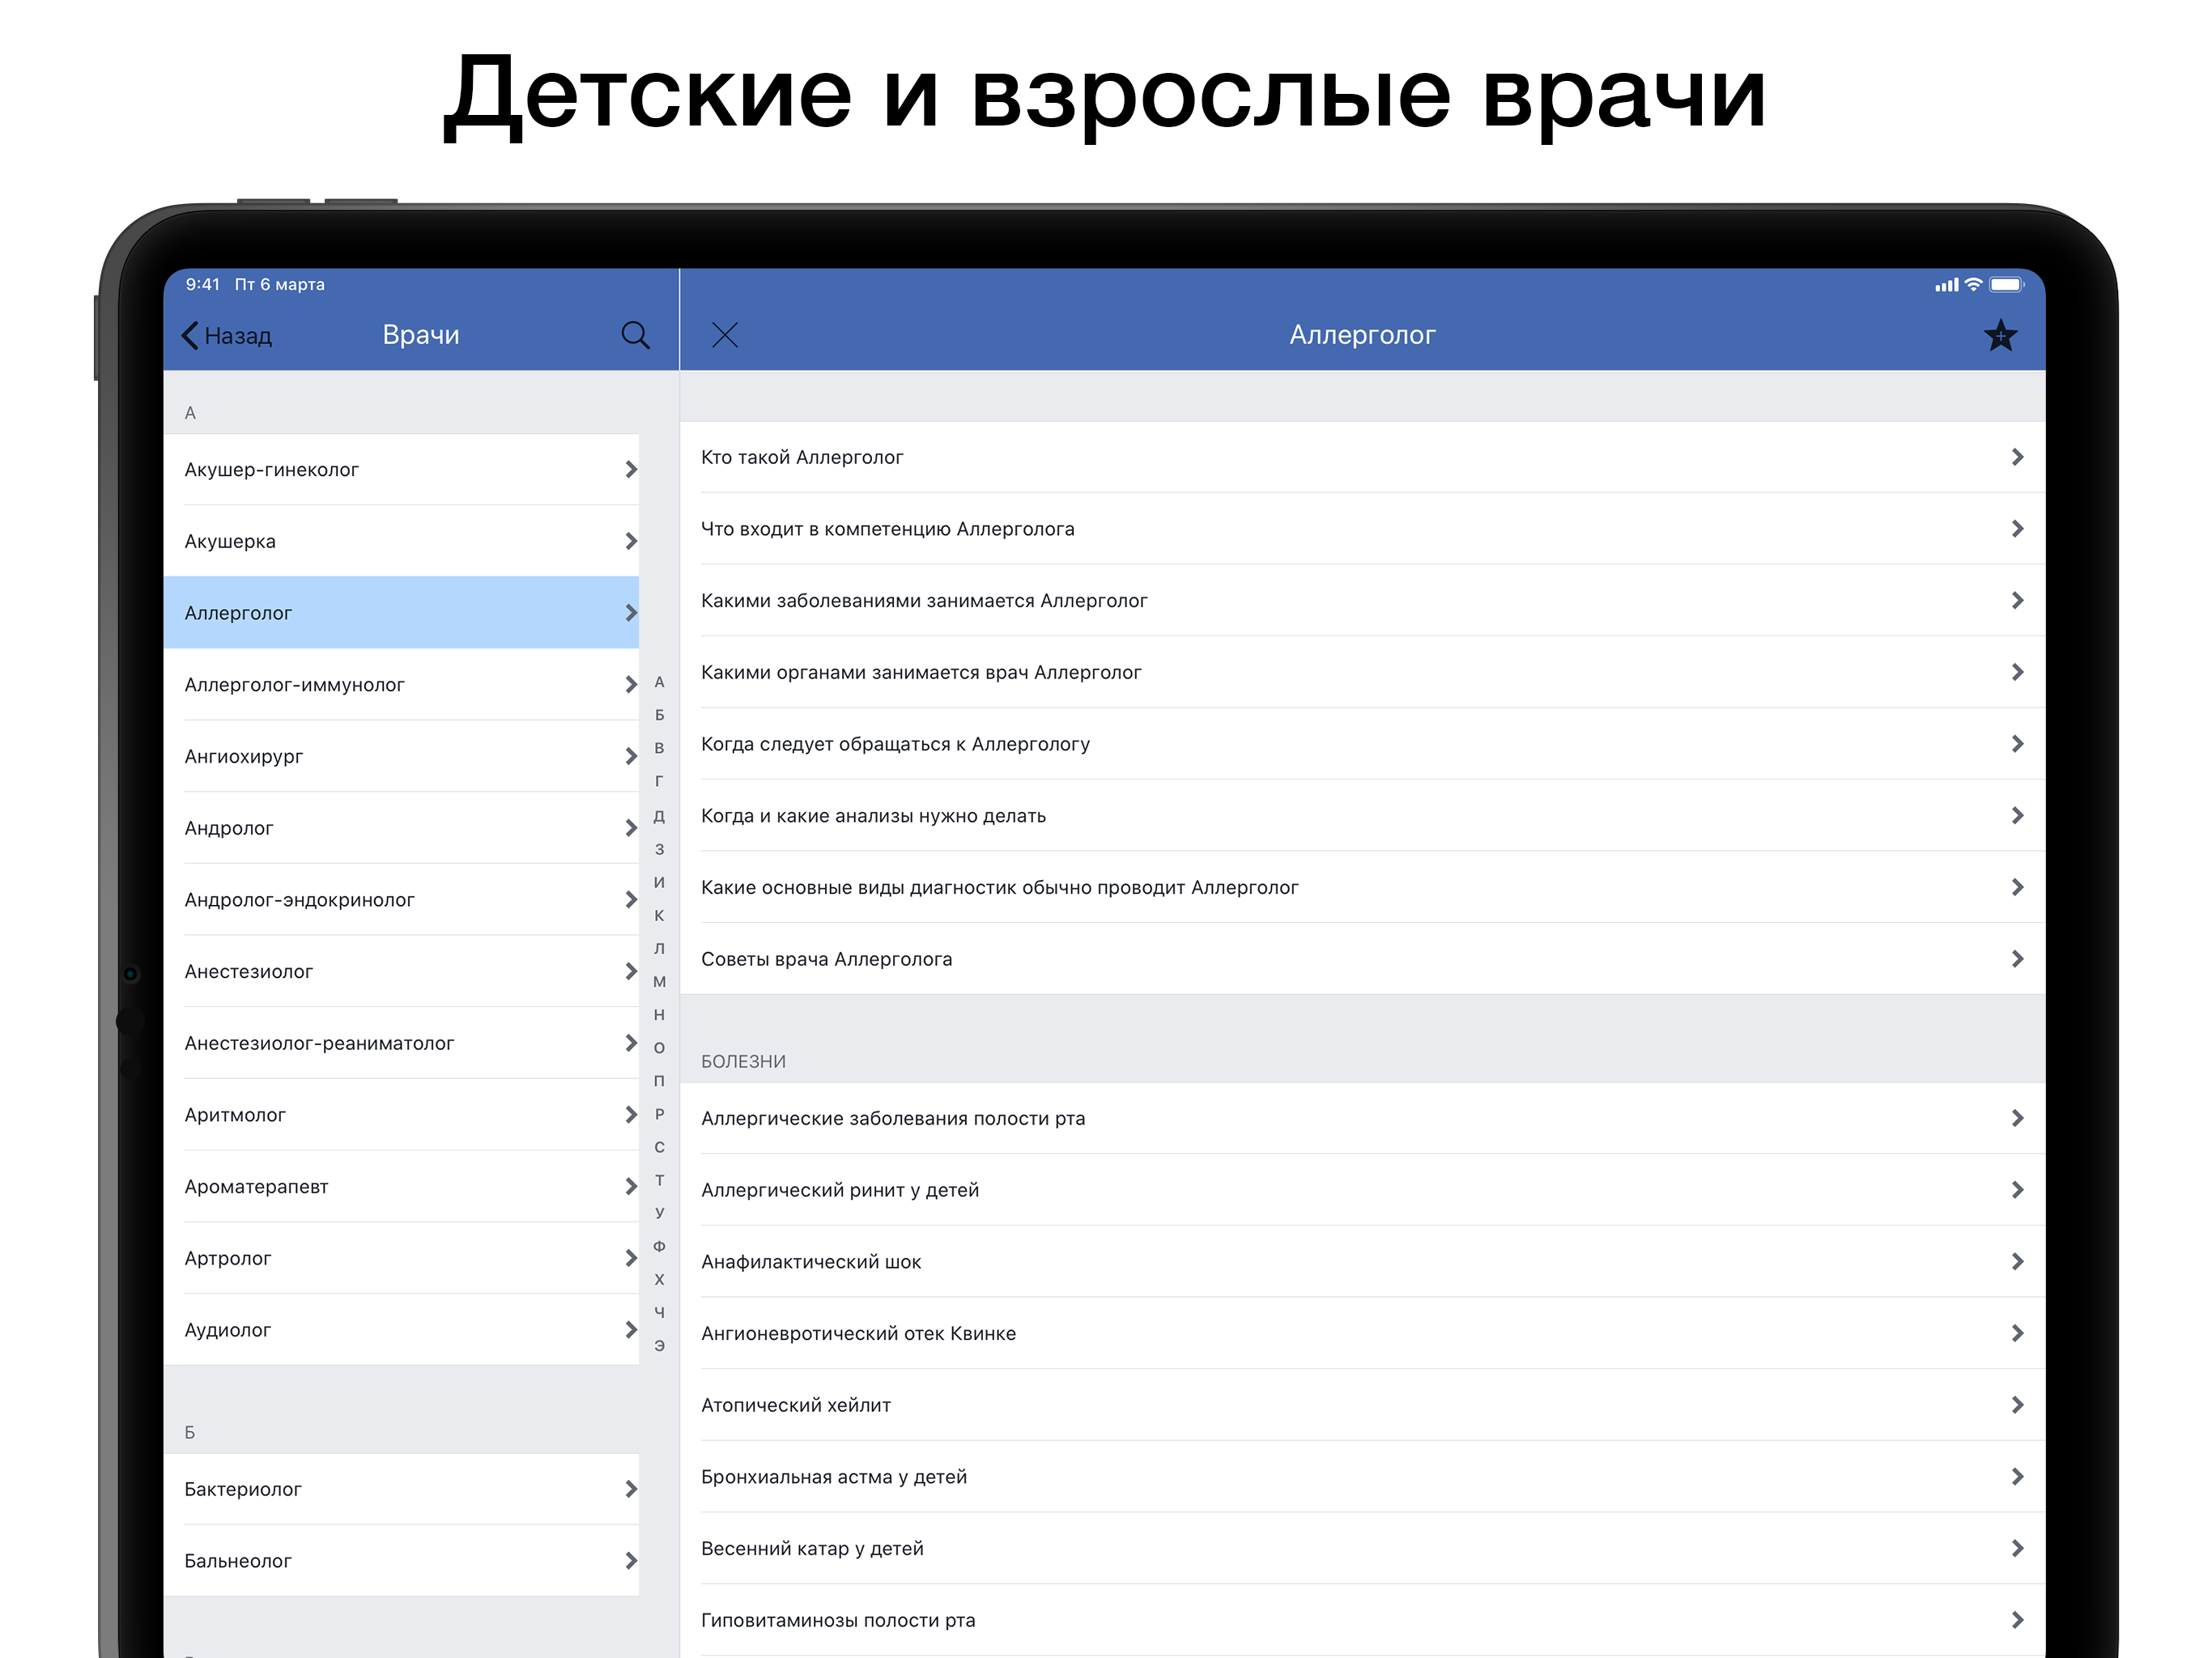Screen dimensions: 2212x1658
Task: Select Бальнеолог row
Action: (x=401, y=1561)
